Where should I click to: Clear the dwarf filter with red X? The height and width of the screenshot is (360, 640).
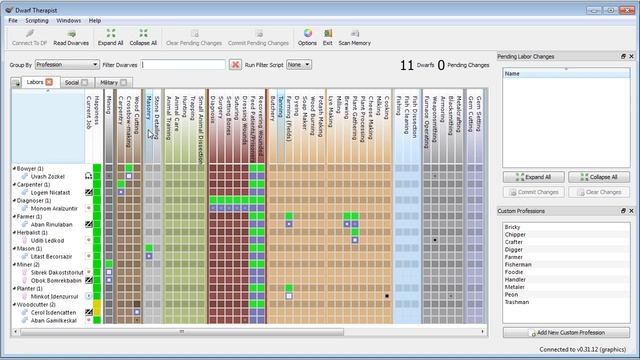[235, 64]
